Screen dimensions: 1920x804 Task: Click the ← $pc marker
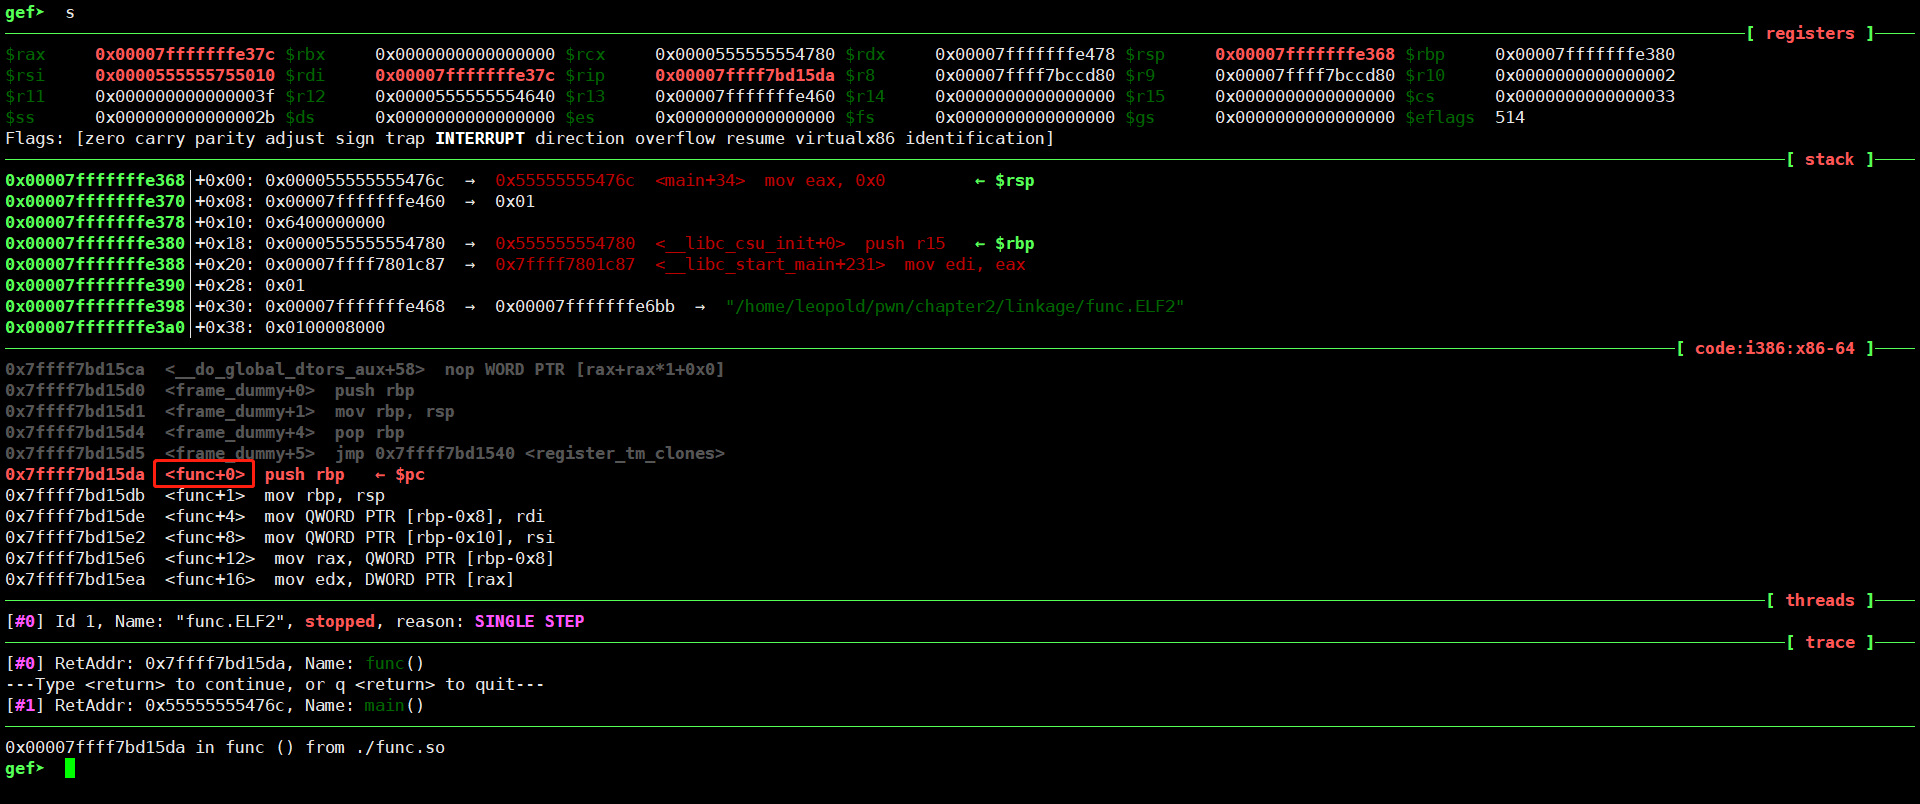coord(400,474)
